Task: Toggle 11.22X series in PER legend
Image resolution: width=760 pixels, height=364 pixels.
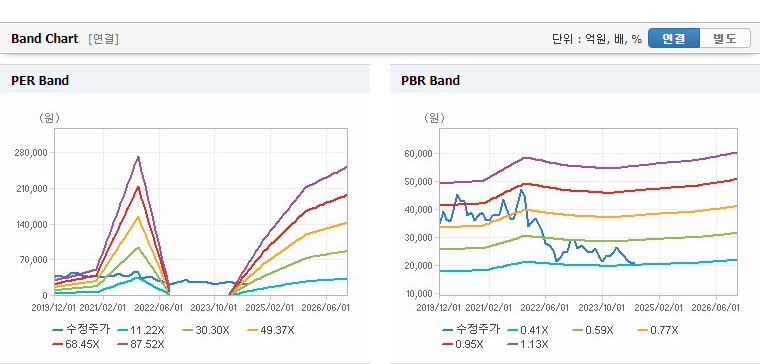Action: point(141,330)
